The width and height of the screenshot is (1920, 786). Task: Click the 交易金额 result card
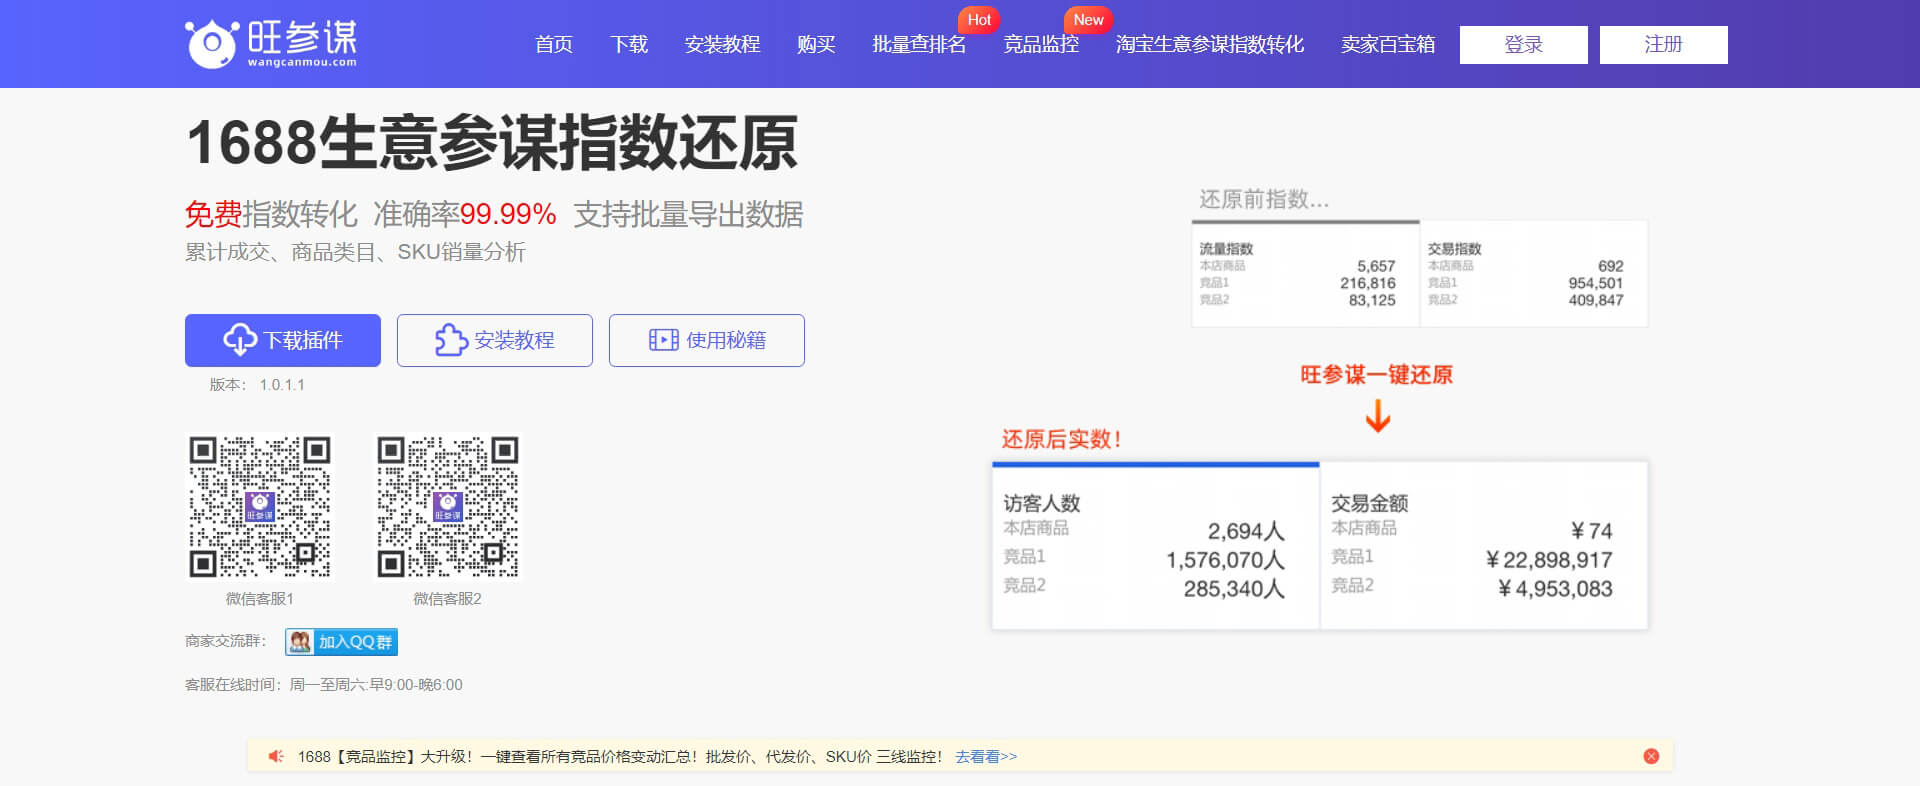tap(1484, 546)
